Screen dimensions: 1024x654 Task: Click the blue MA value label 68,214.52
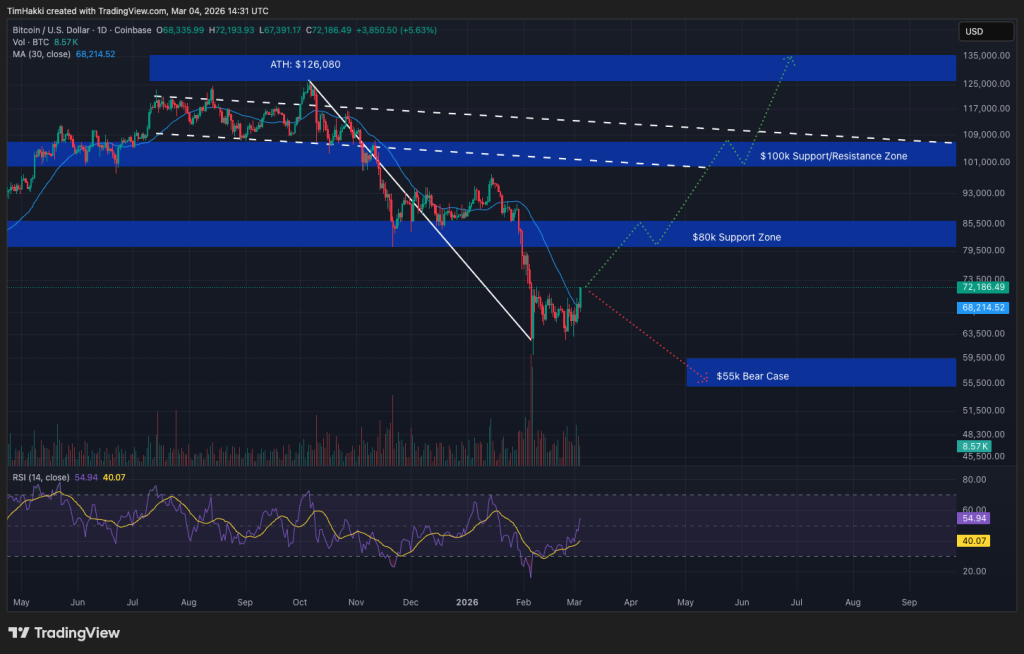983,308
